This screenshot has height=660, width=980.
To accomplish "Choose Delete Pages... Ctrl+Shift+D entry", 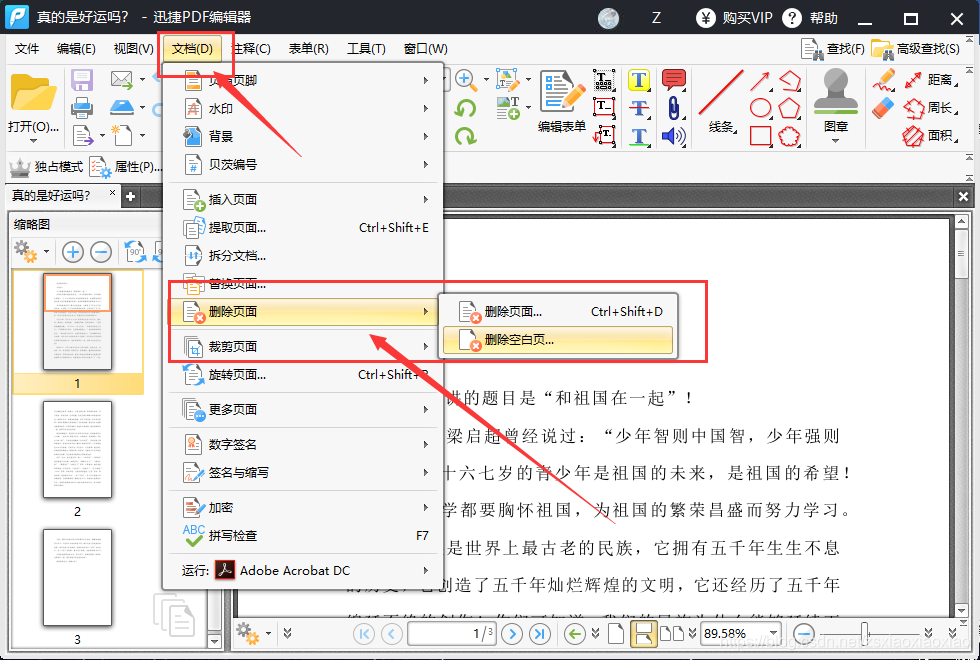I will pyautogui.click(x=558, y=311).
